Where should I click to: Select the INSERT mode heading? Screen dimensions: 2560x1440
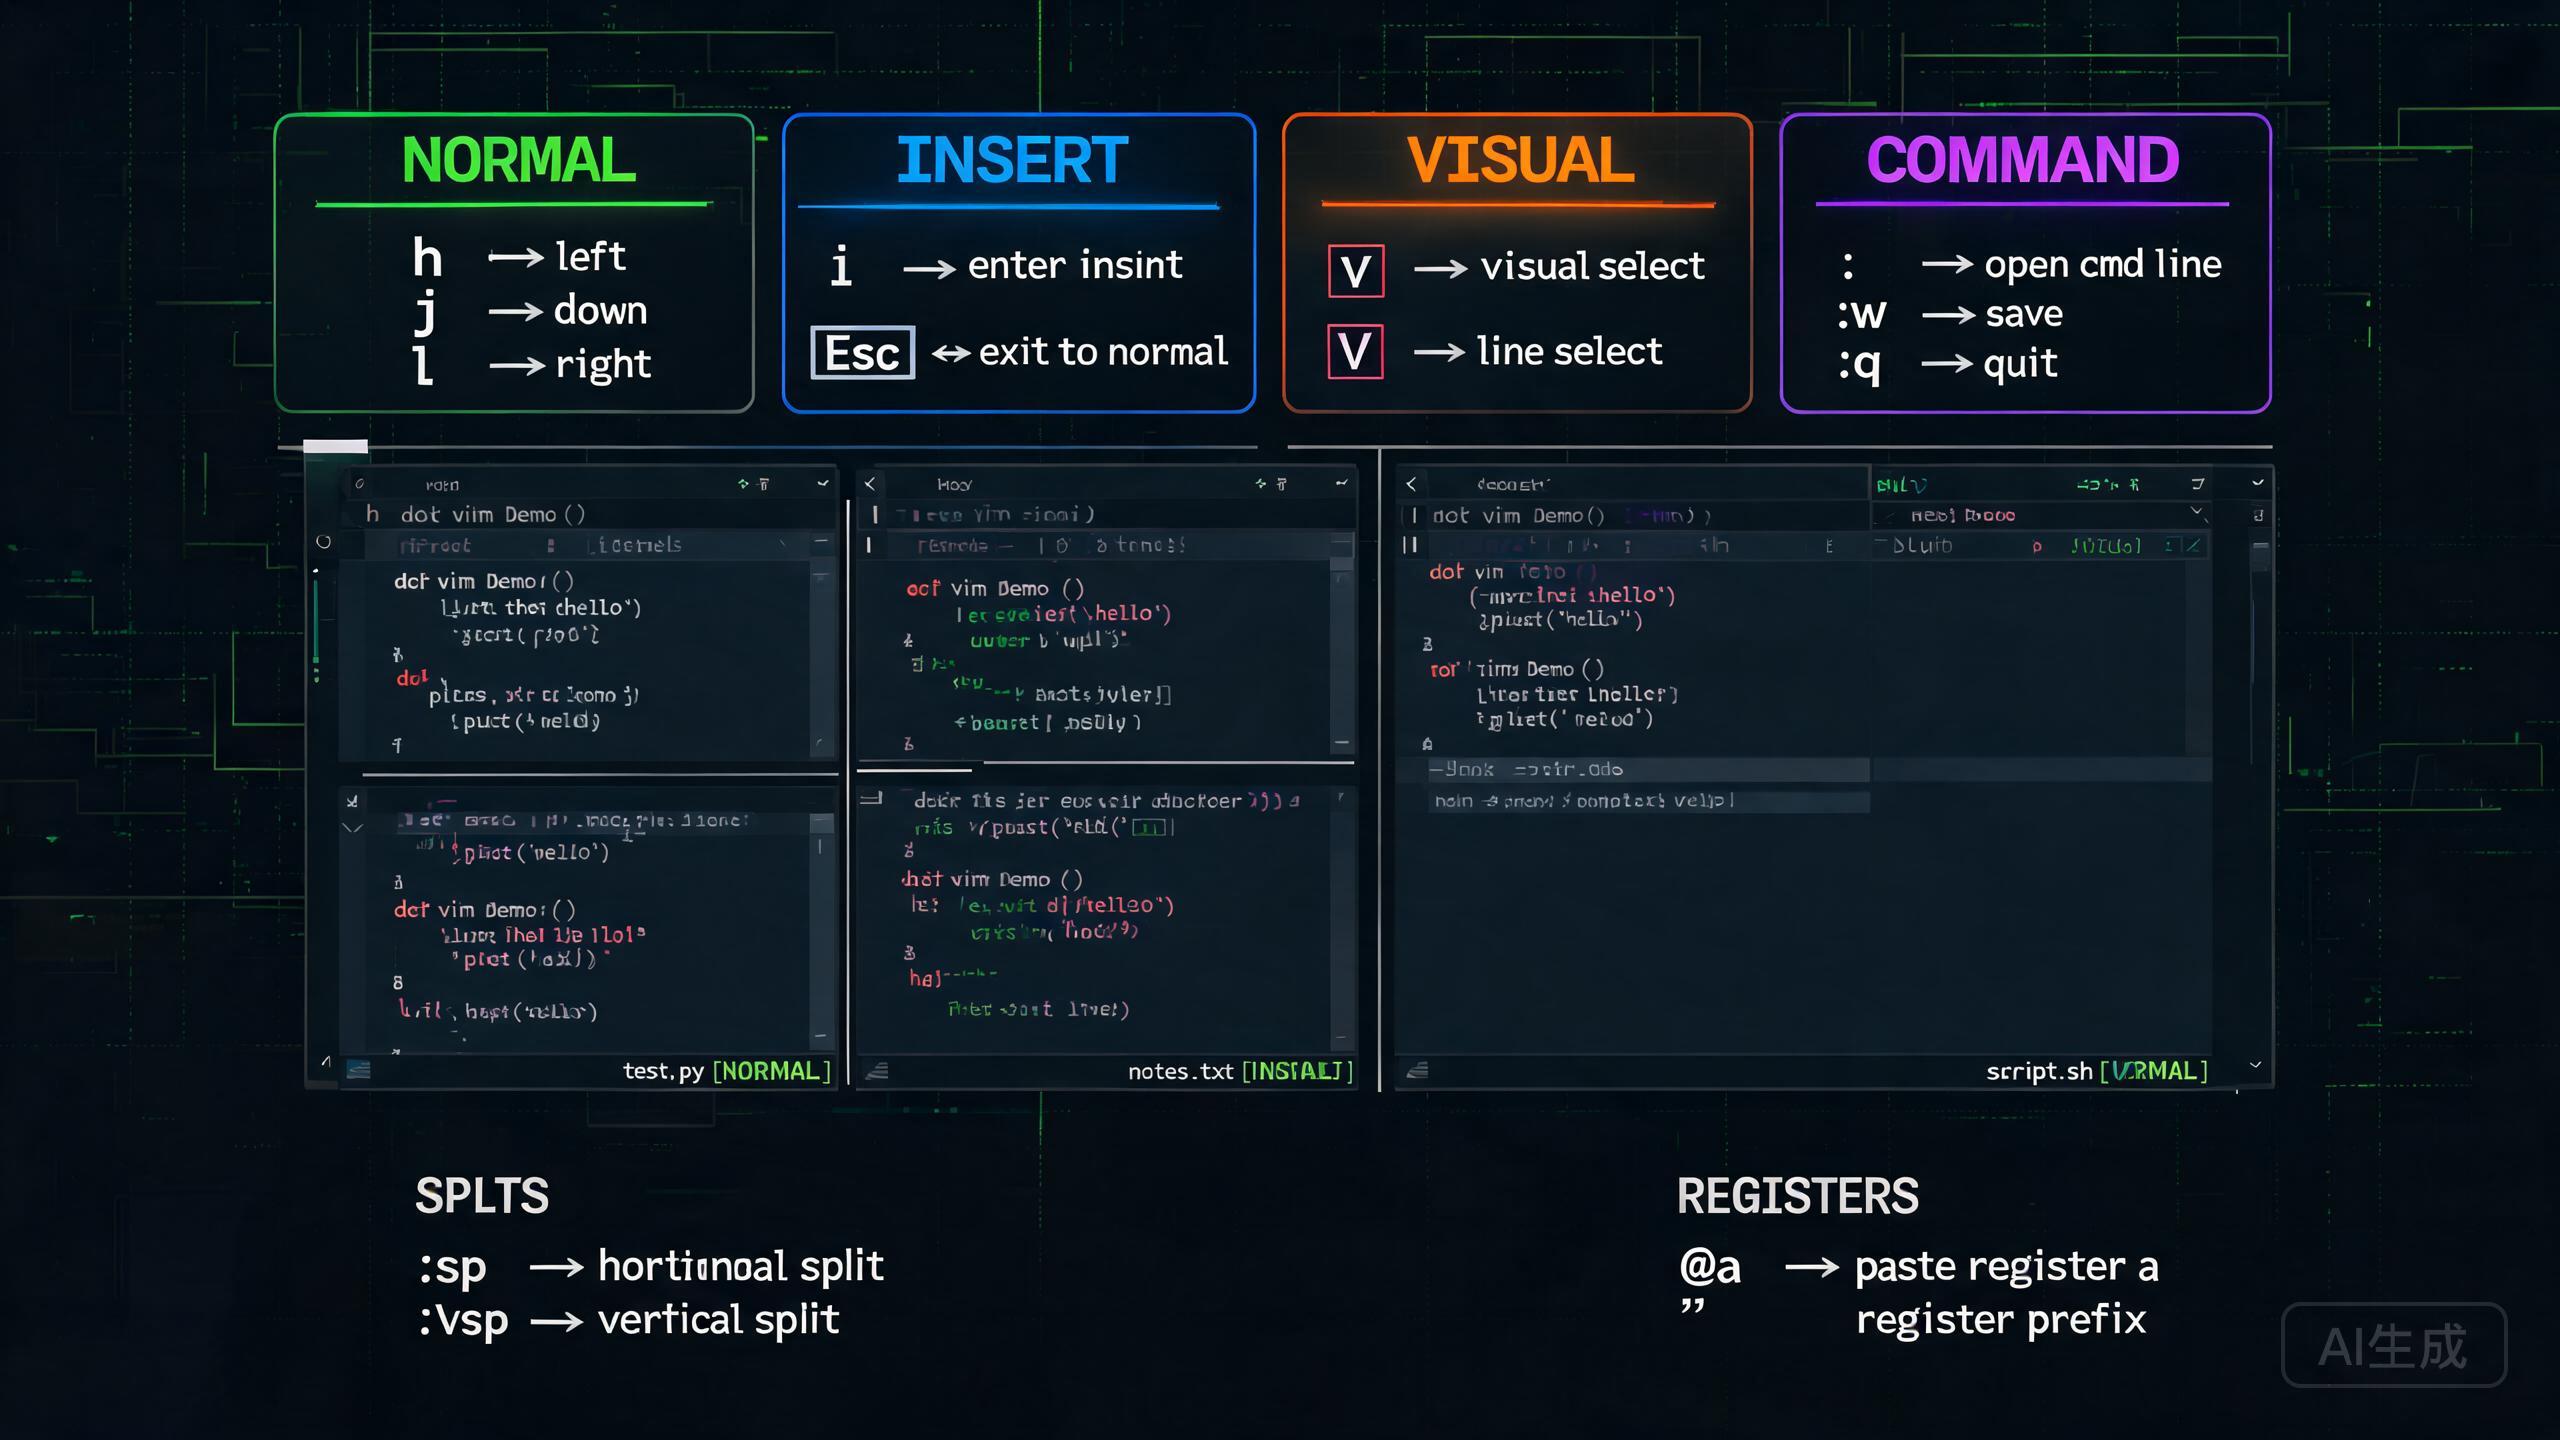point(1012,160)
